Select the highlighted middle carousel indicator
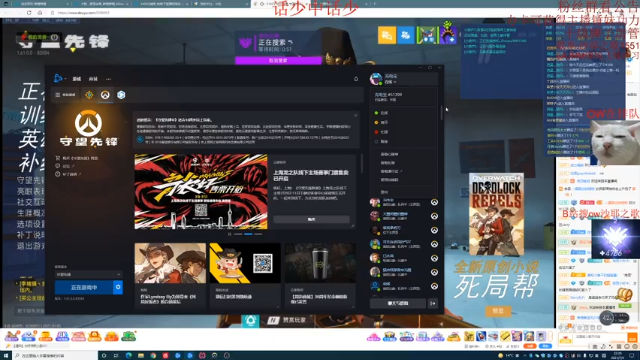The height and width of the screenshot is (360, 640). tap(248, 234)
